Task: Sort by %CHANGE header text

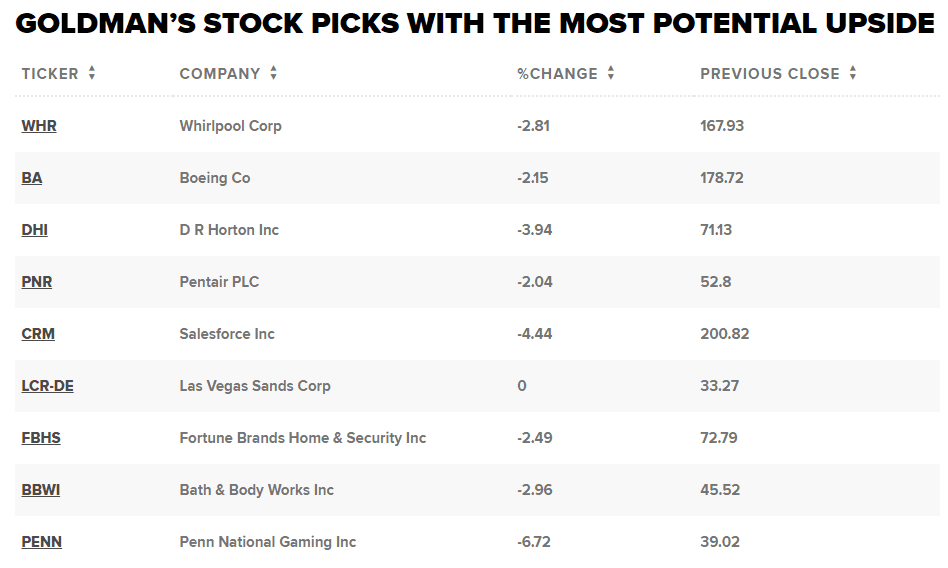Action: (557, 74)
